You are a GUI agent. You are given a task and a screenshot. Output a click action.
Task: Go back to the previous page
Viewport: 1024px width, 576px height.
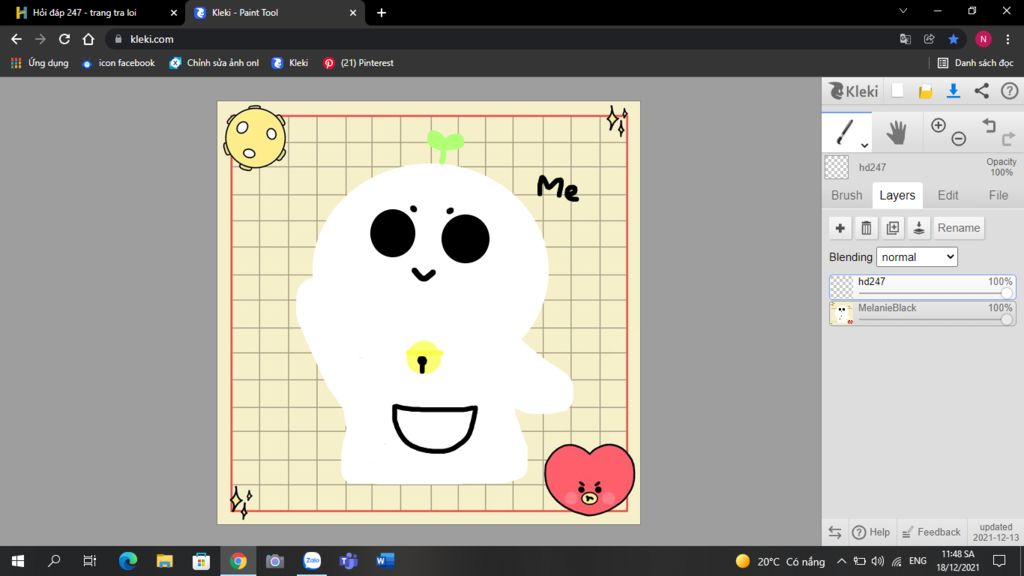pos(16,39)
